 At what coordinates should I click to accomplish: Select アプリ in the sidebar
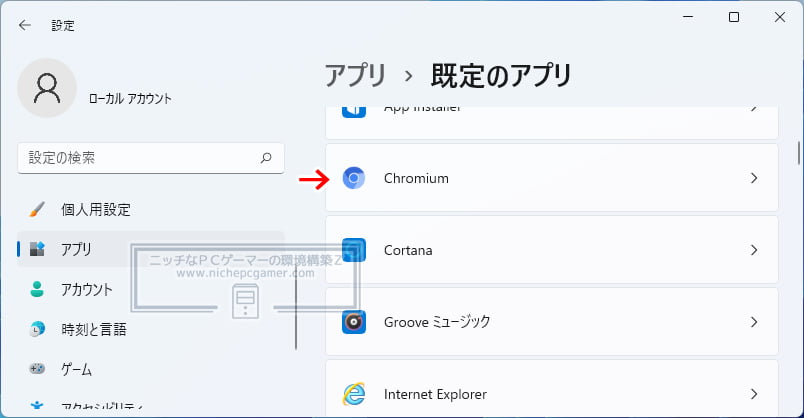click(x=151, y=249)
